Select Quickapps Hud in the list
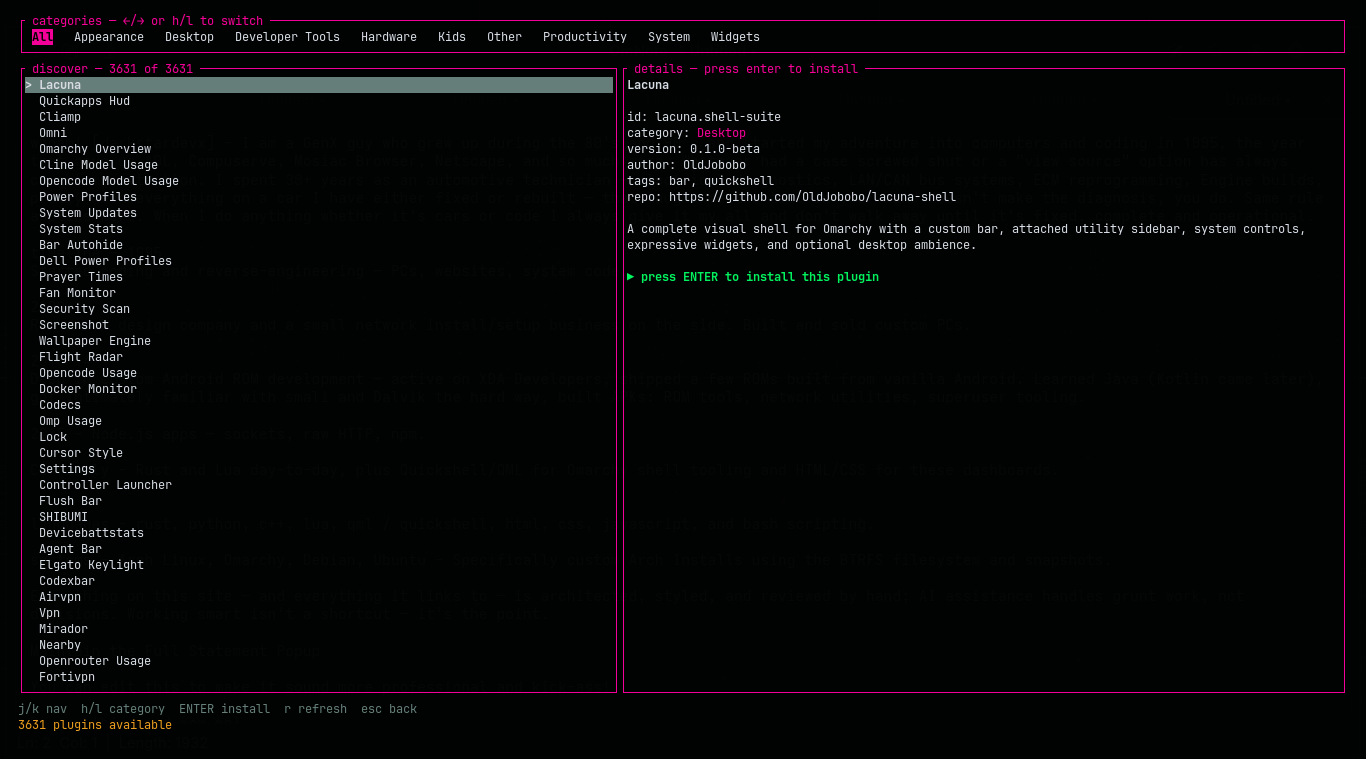The image size is (1366, 759). (319, 101)
